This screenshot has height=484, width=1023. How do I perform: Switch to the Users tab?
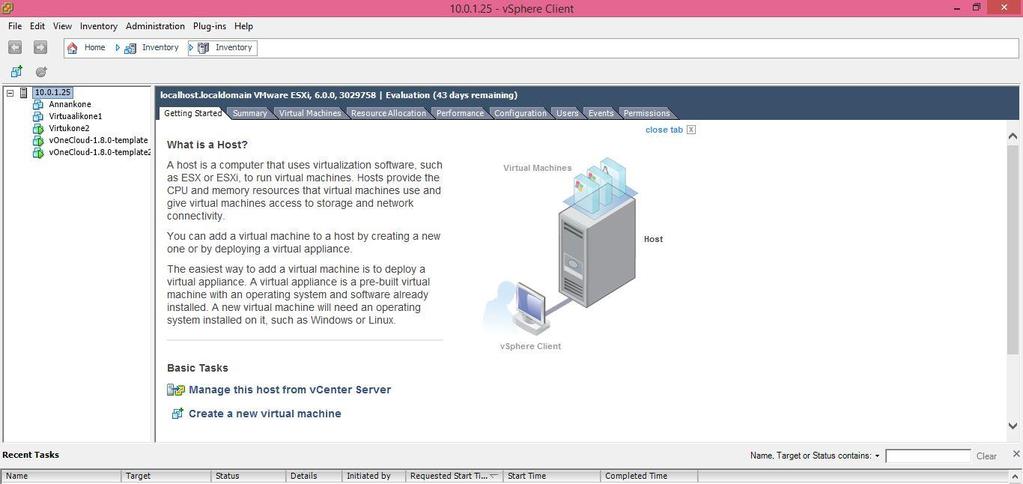[567, 113]
